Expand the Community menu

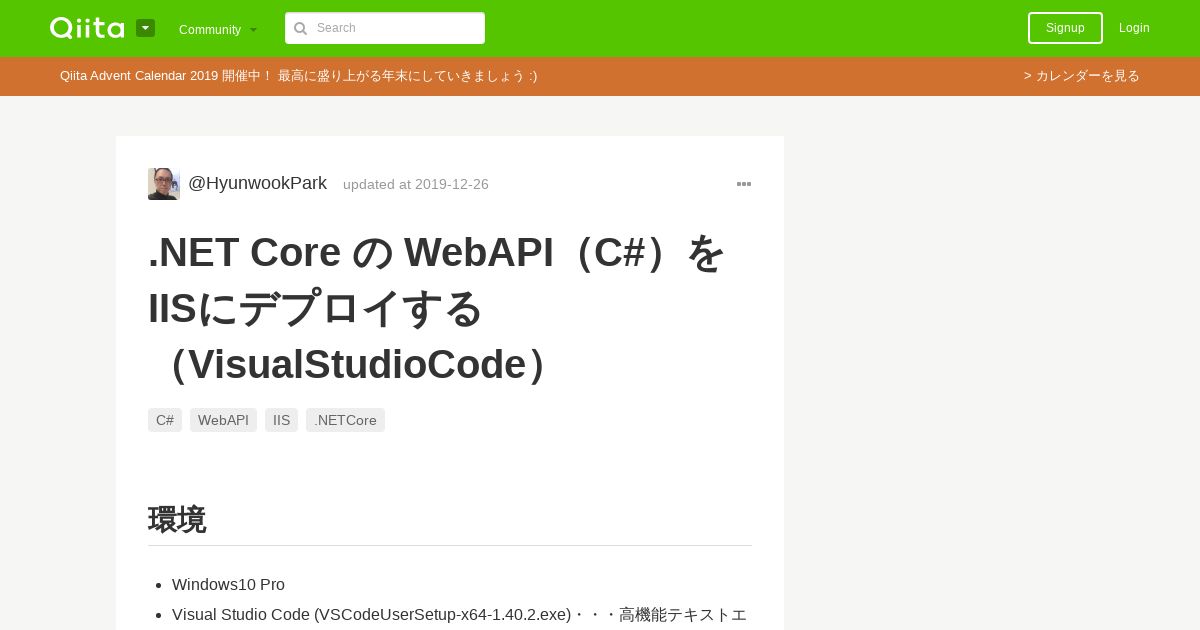pyautogui.click(x=218, y=29)
